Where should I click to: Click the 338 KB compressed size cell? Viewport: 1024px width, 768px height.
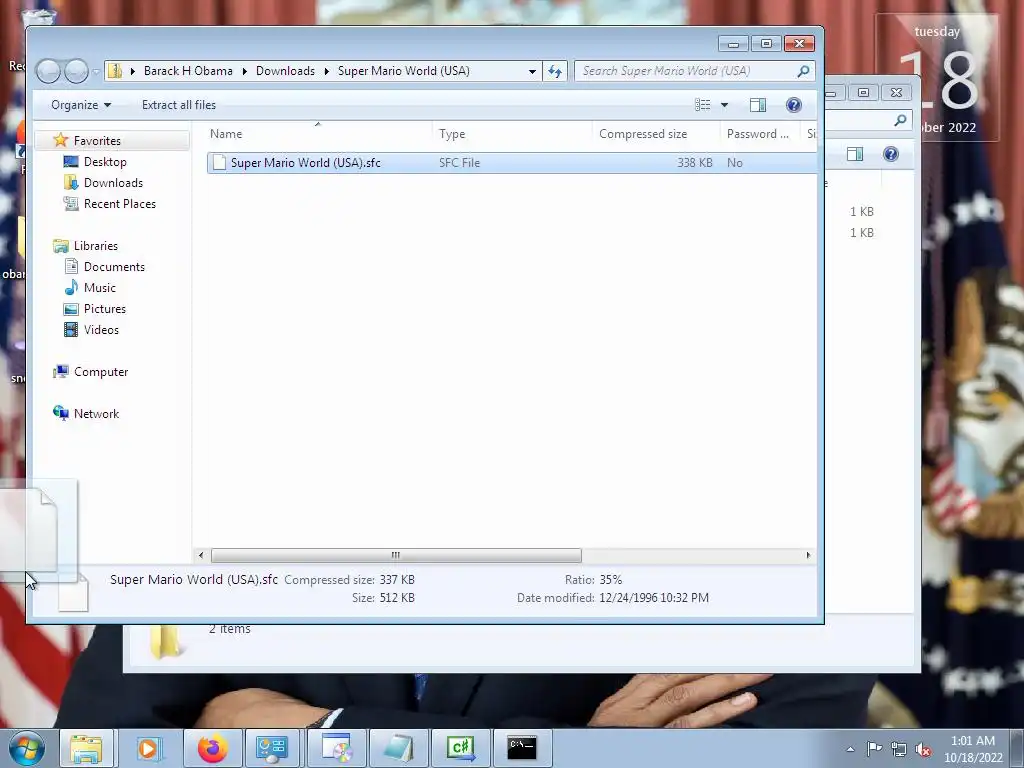[x=694, y=163]
